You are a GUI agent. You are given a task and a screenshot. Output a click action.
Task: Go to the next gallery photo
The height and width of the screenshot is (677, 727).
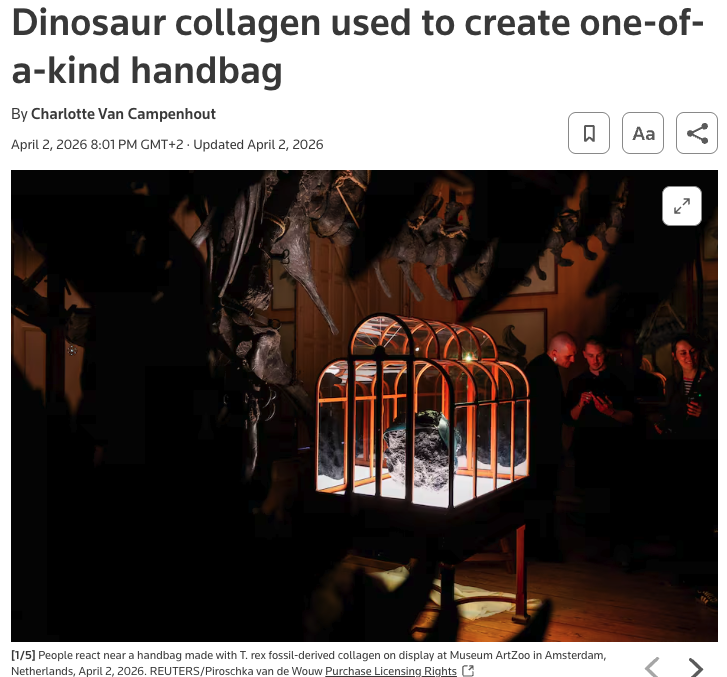click(x=695, y=668)
